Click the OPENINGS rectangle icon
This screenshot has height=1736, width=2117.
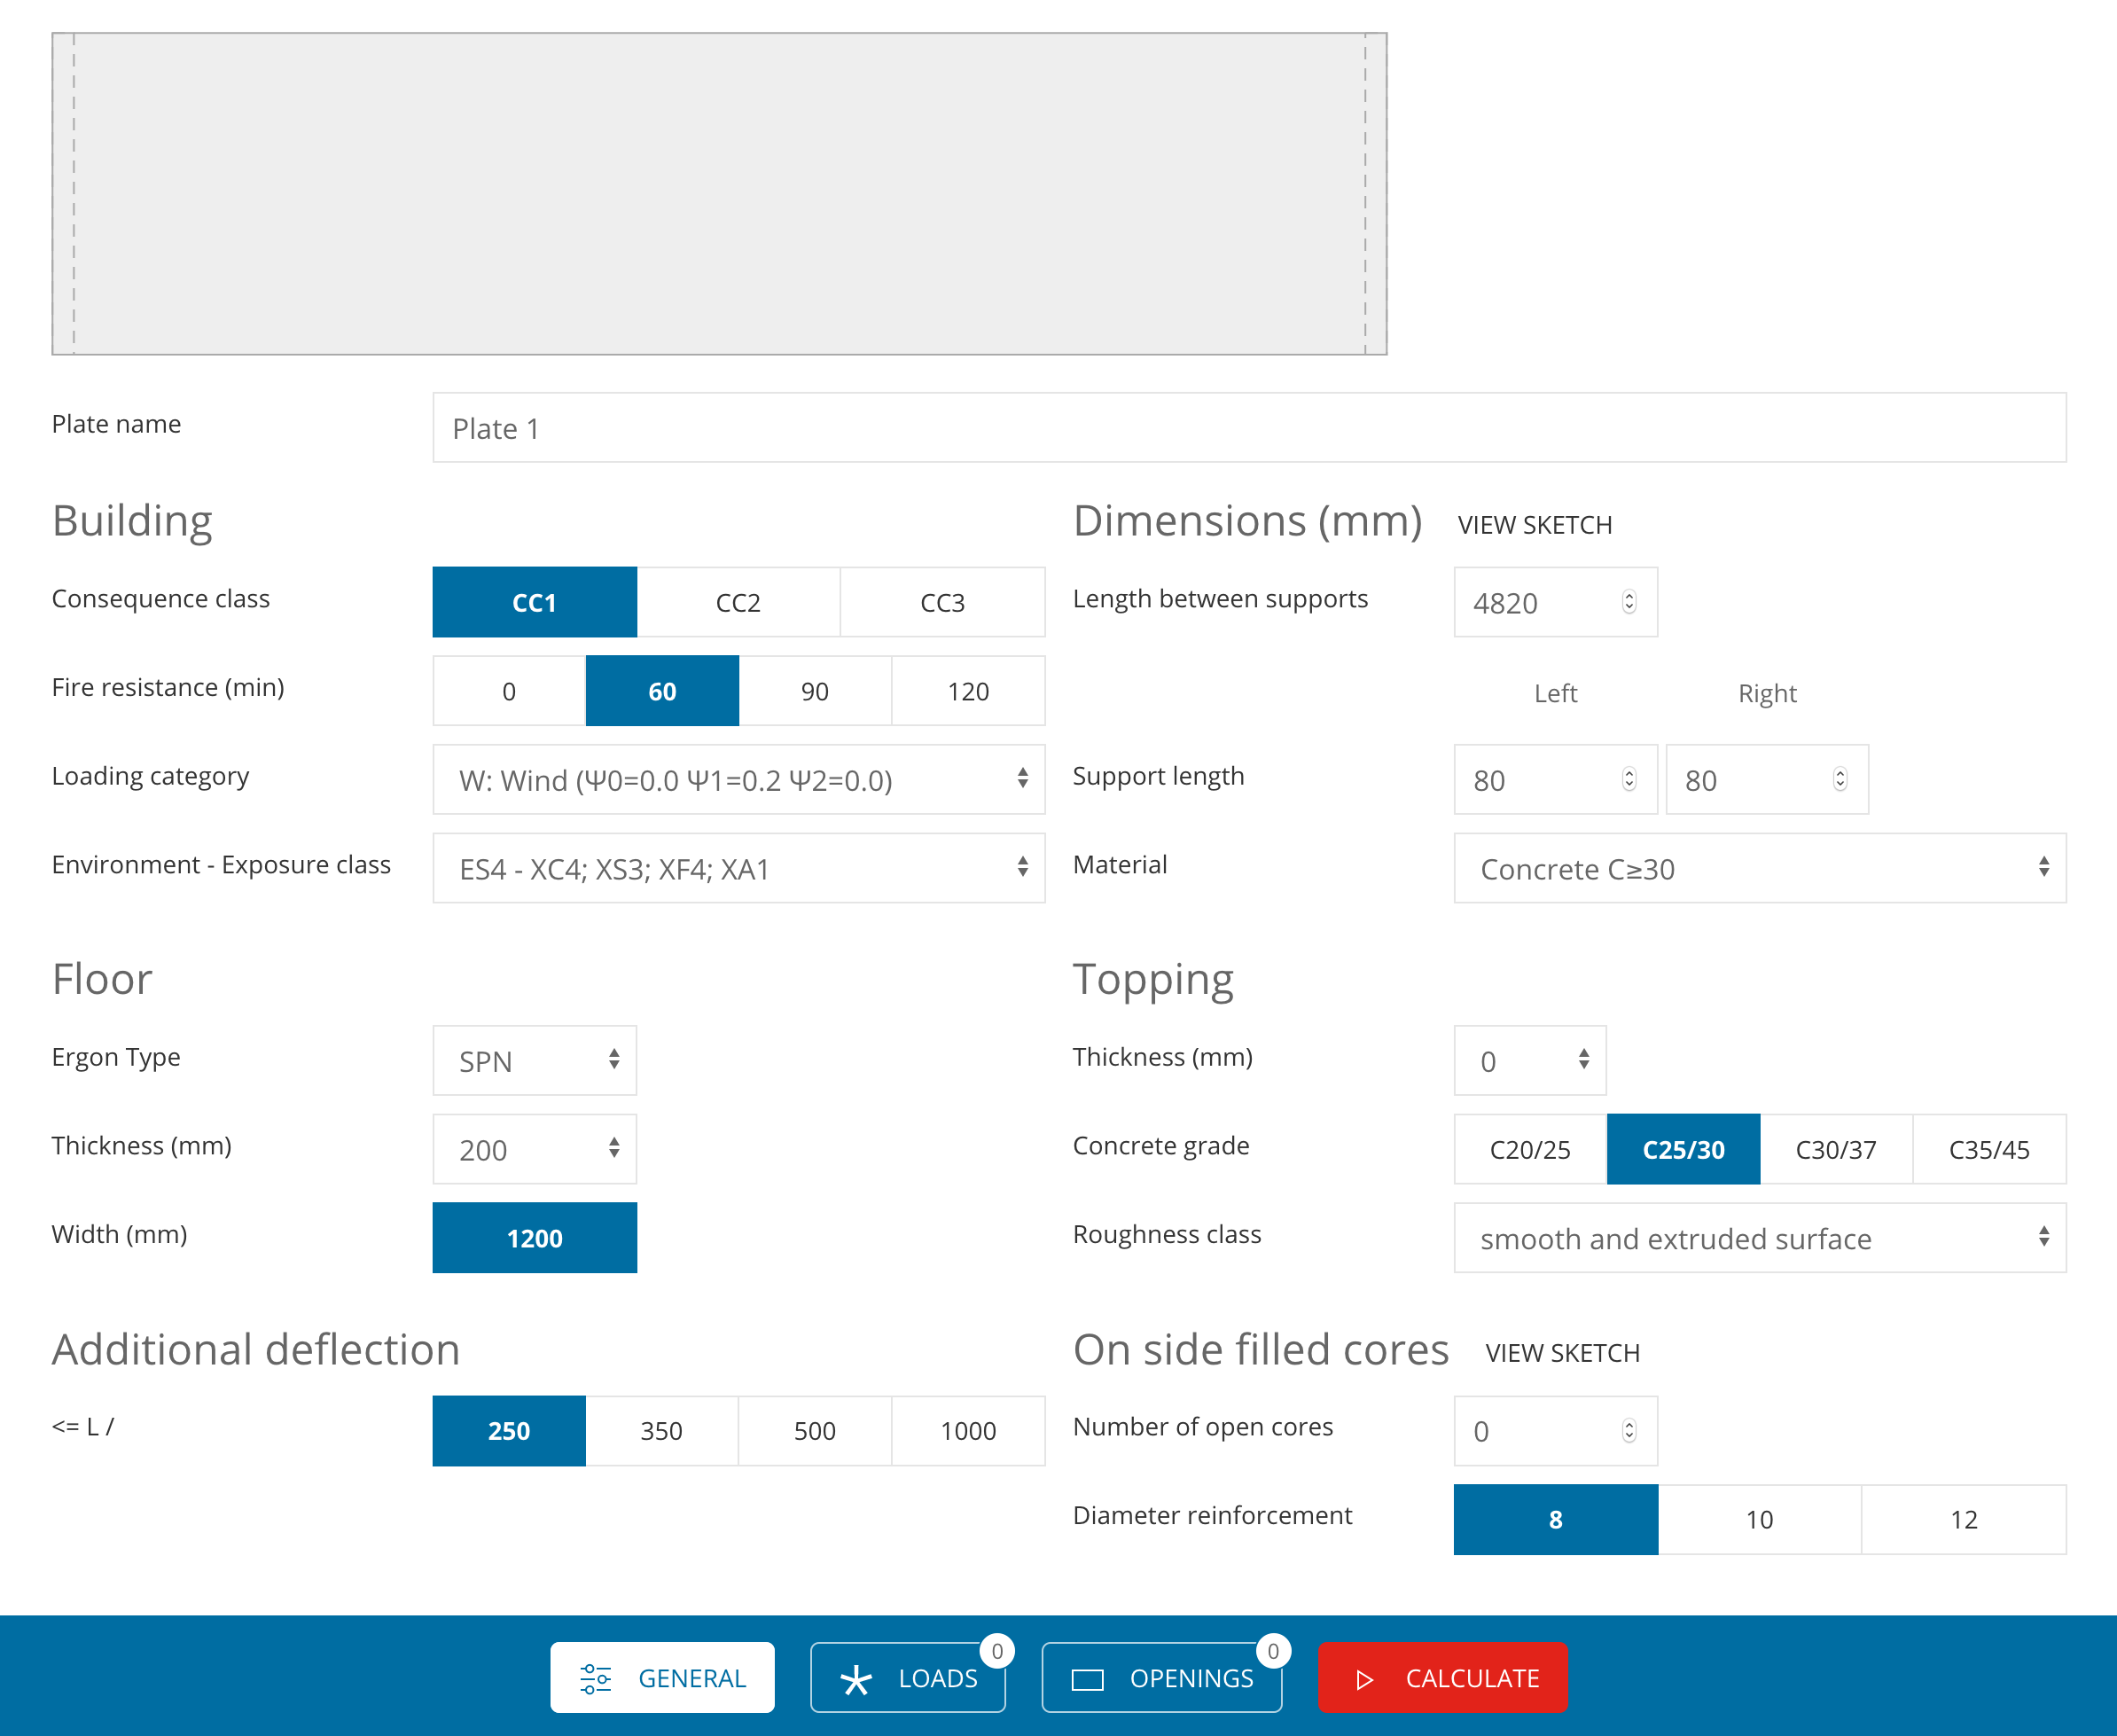click(1089, 1678)
